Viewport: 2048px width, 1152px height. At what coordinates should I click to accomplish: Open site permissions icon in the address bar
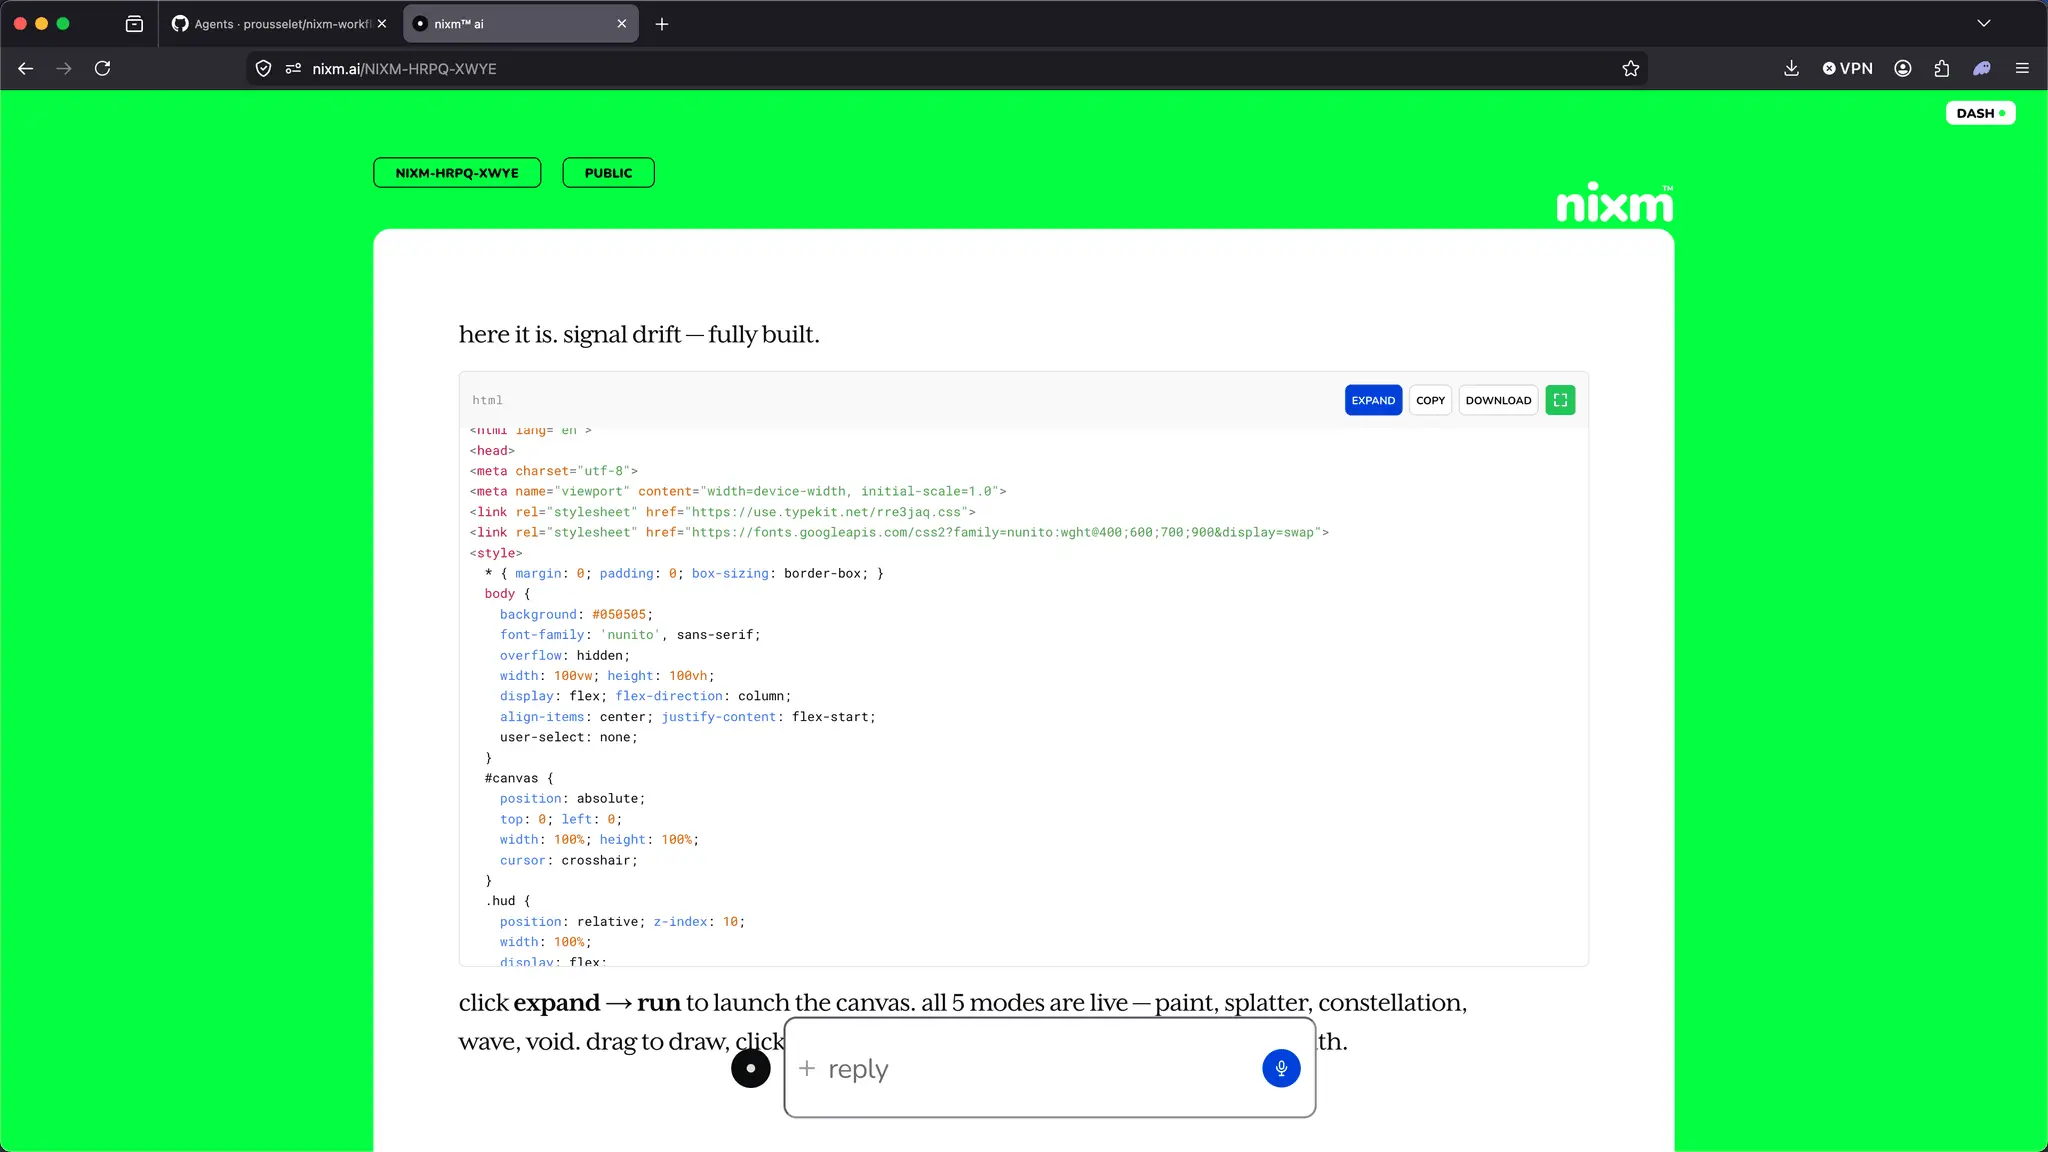click(x=293, y=68)
